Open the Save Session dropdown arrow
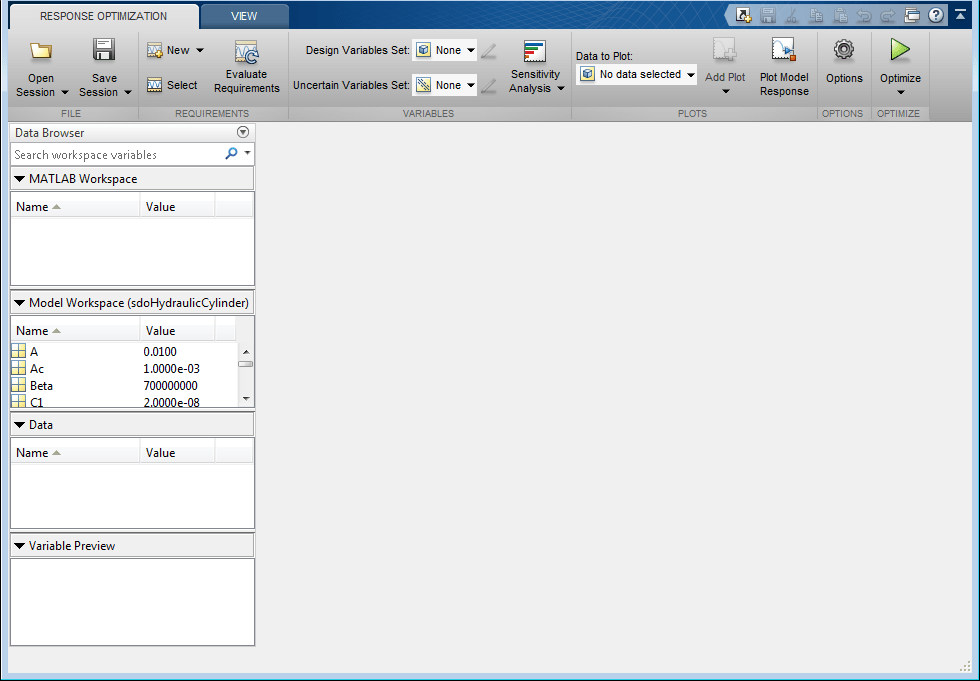This screenshot has width=980, height=681. point(128,92)
